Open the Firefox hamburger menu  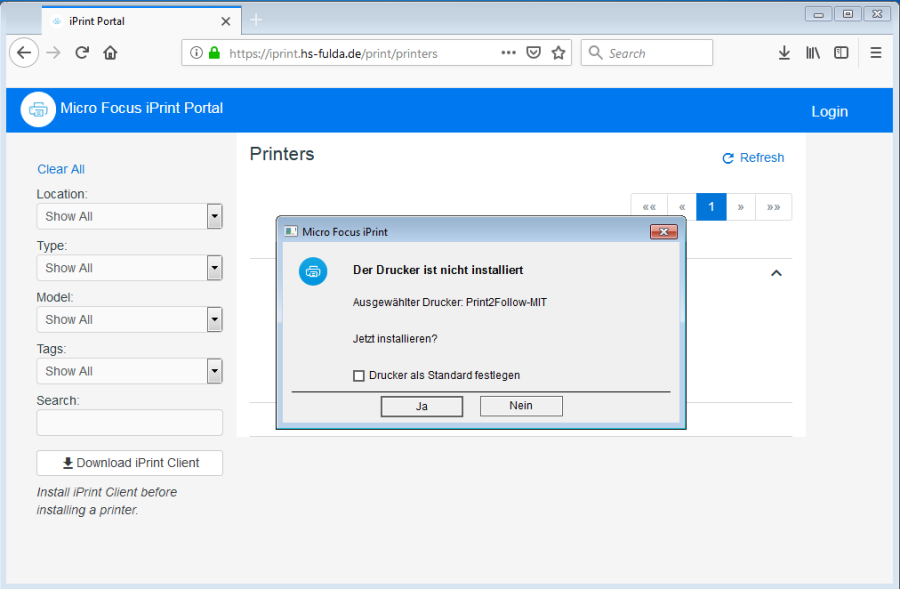click(x=875, y=52)
